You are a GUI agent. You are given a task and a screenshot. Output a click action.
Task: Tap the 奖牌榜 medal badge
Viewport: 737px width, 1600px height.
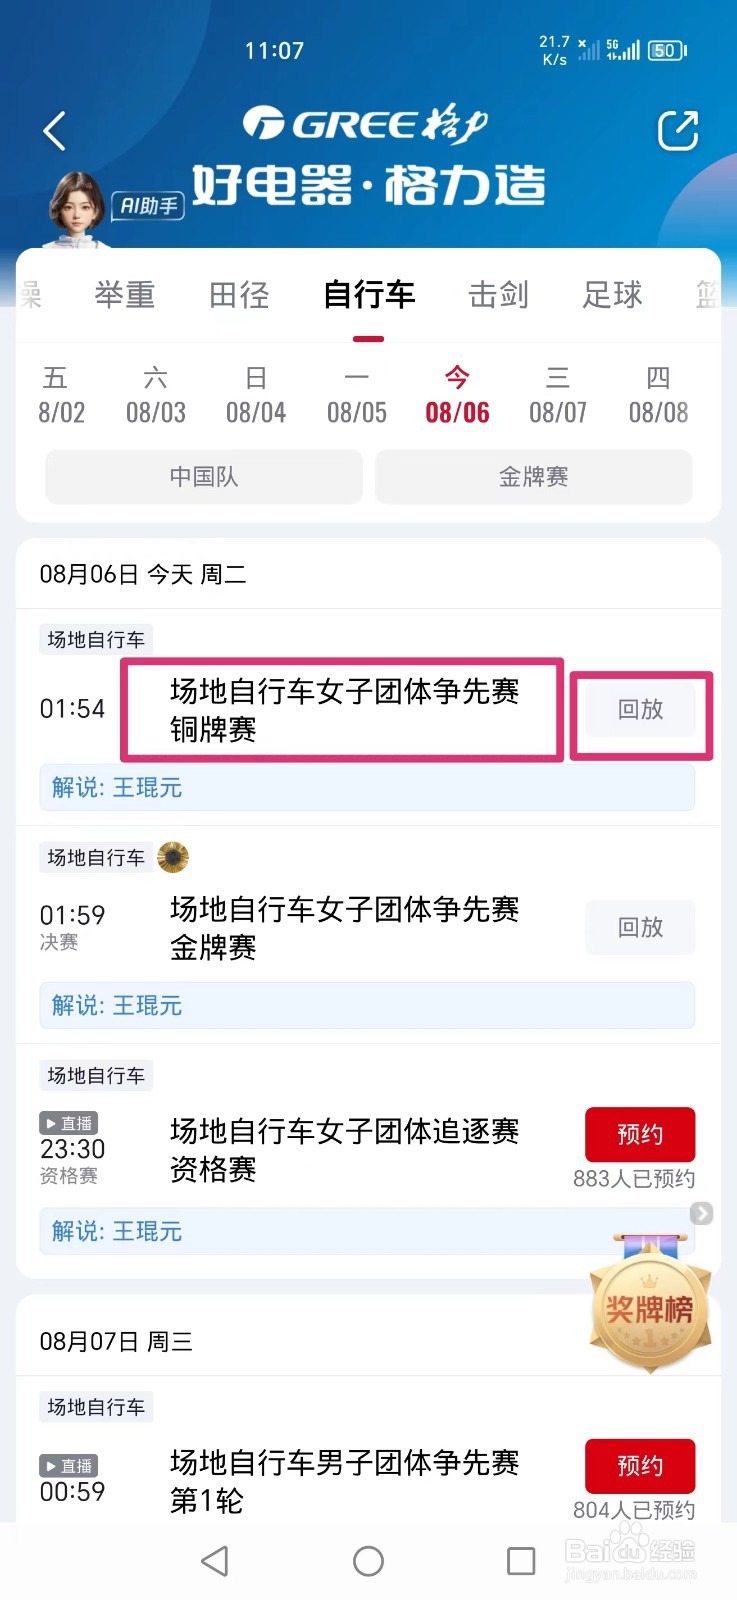click(650, 1303)
